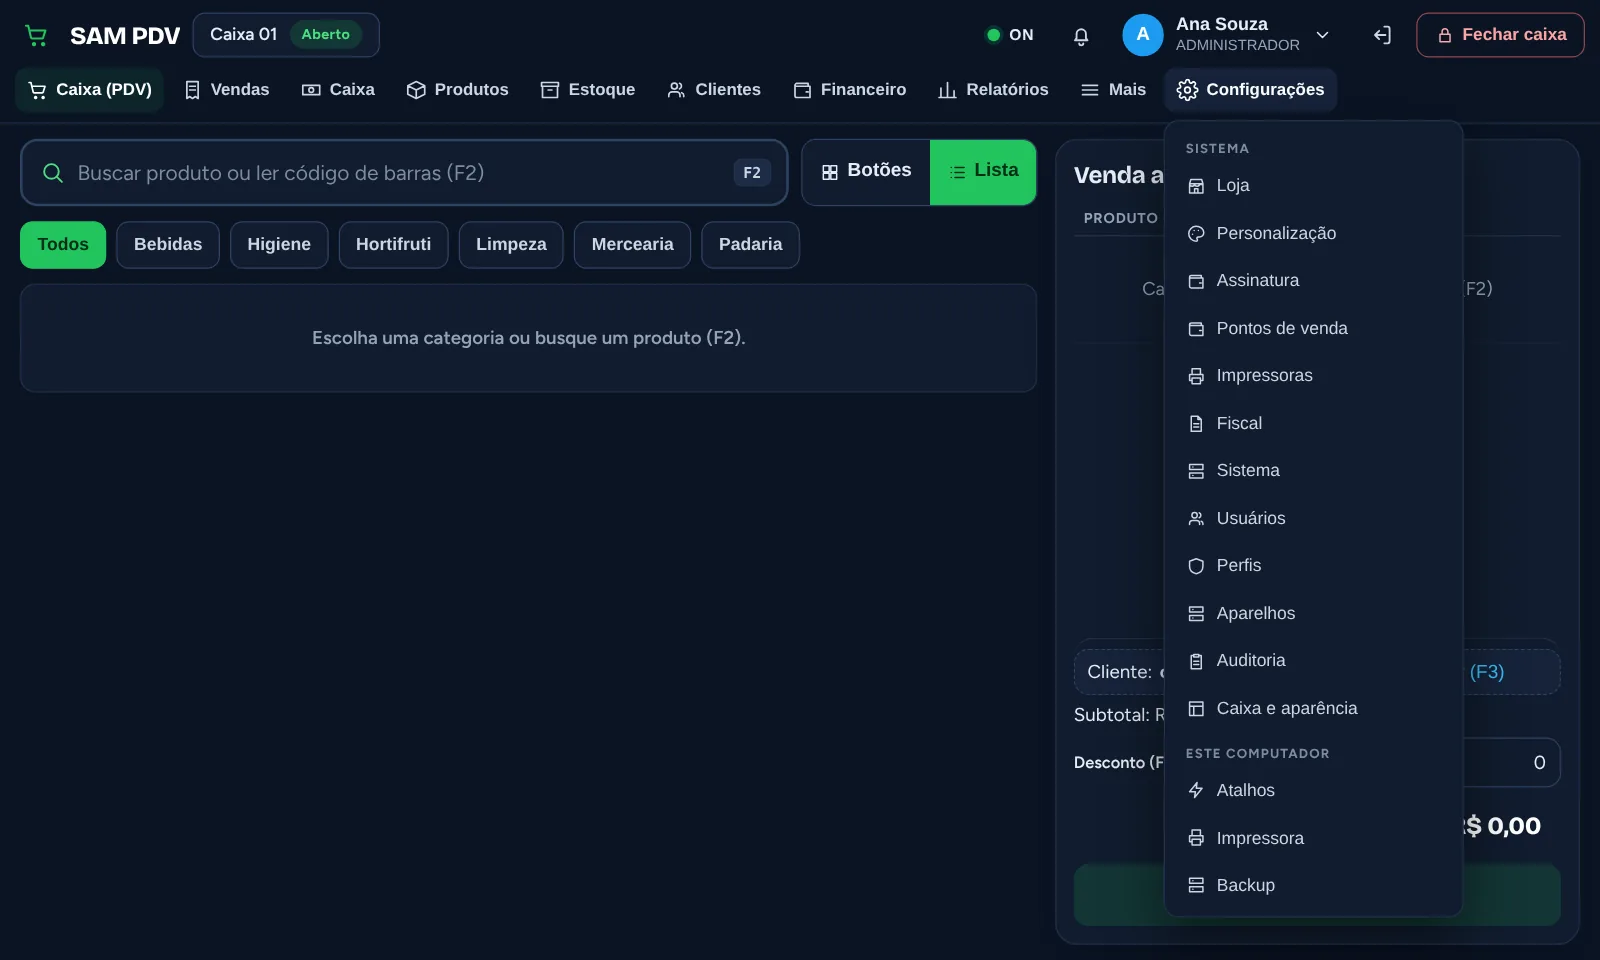Open the Caixa 01 Aberto selector

tap(286, 35)
